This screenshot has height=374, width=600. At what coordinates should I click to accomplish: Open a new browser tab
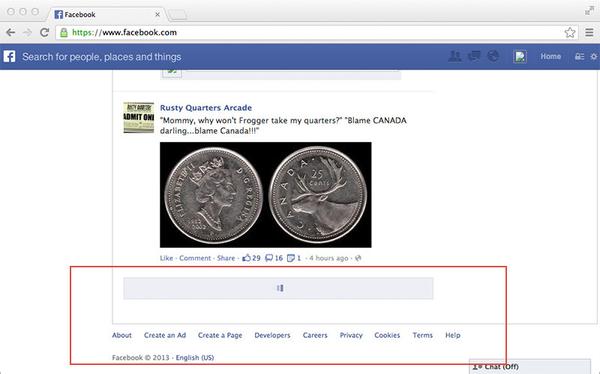pos(178,15)
